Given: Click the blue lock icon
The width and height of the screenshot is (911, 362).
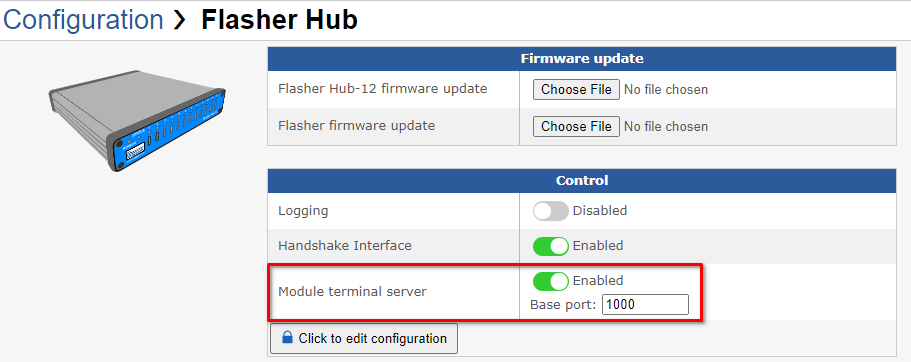Looking at the screenshot, I should pos(287,338).
